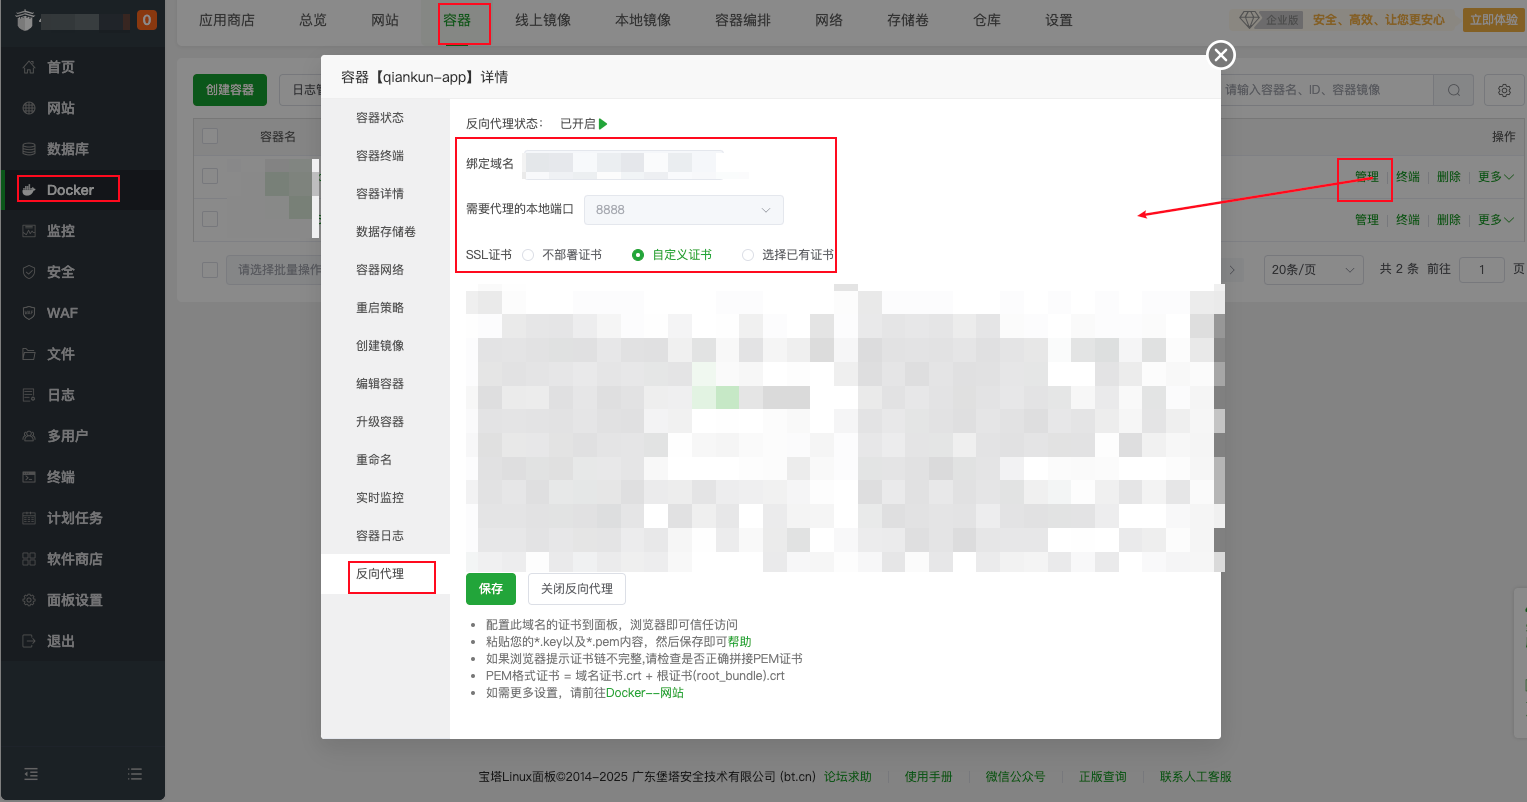This screenshot has height=802, width=1527.
Task: Click the 文件 folder icon in sidebar
Action: [x=29, y=354]
